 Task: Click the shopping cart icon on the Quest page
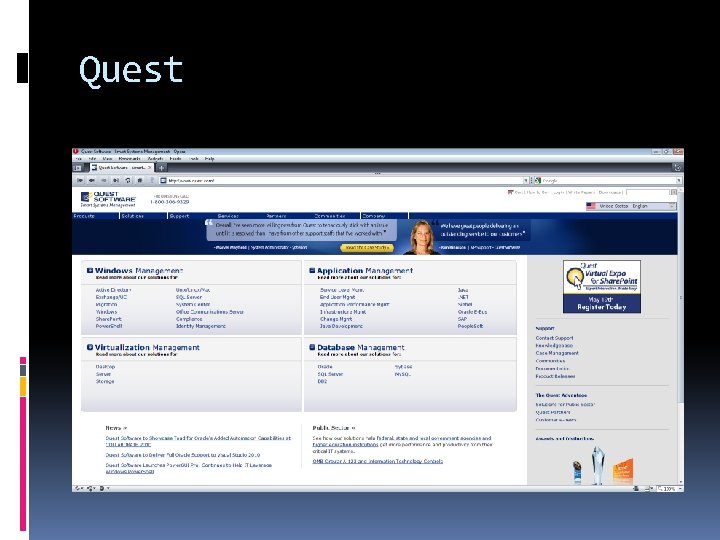tap(510, 192)
